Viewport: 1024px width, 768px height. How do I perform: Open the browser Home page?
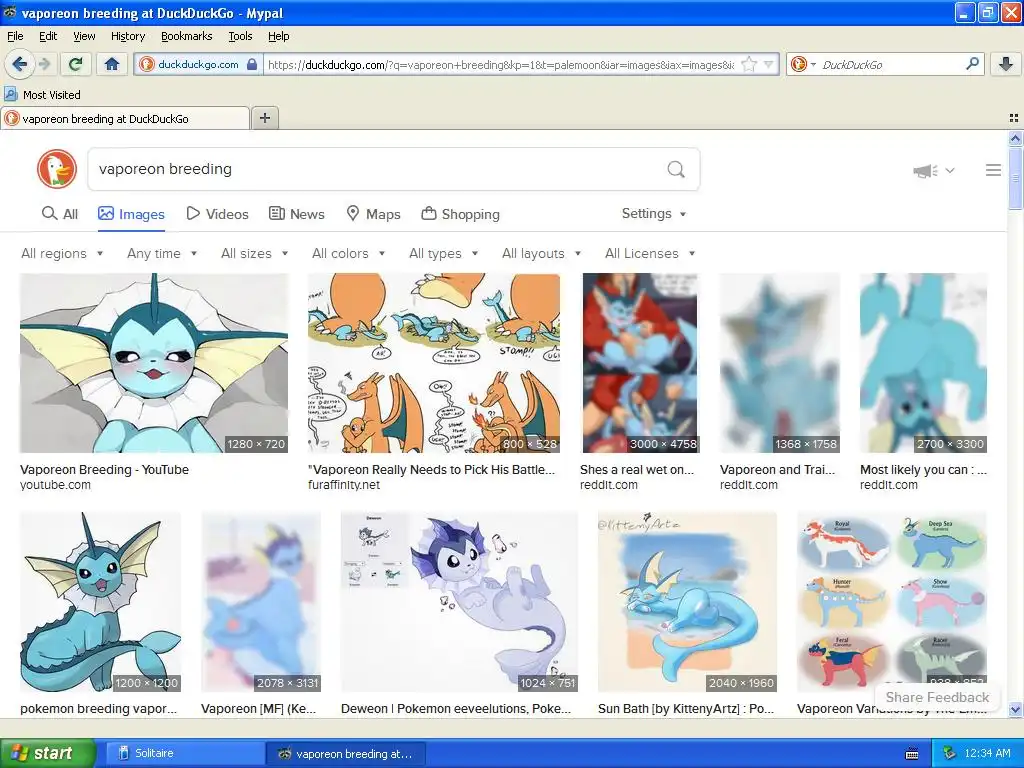[112, 64]
